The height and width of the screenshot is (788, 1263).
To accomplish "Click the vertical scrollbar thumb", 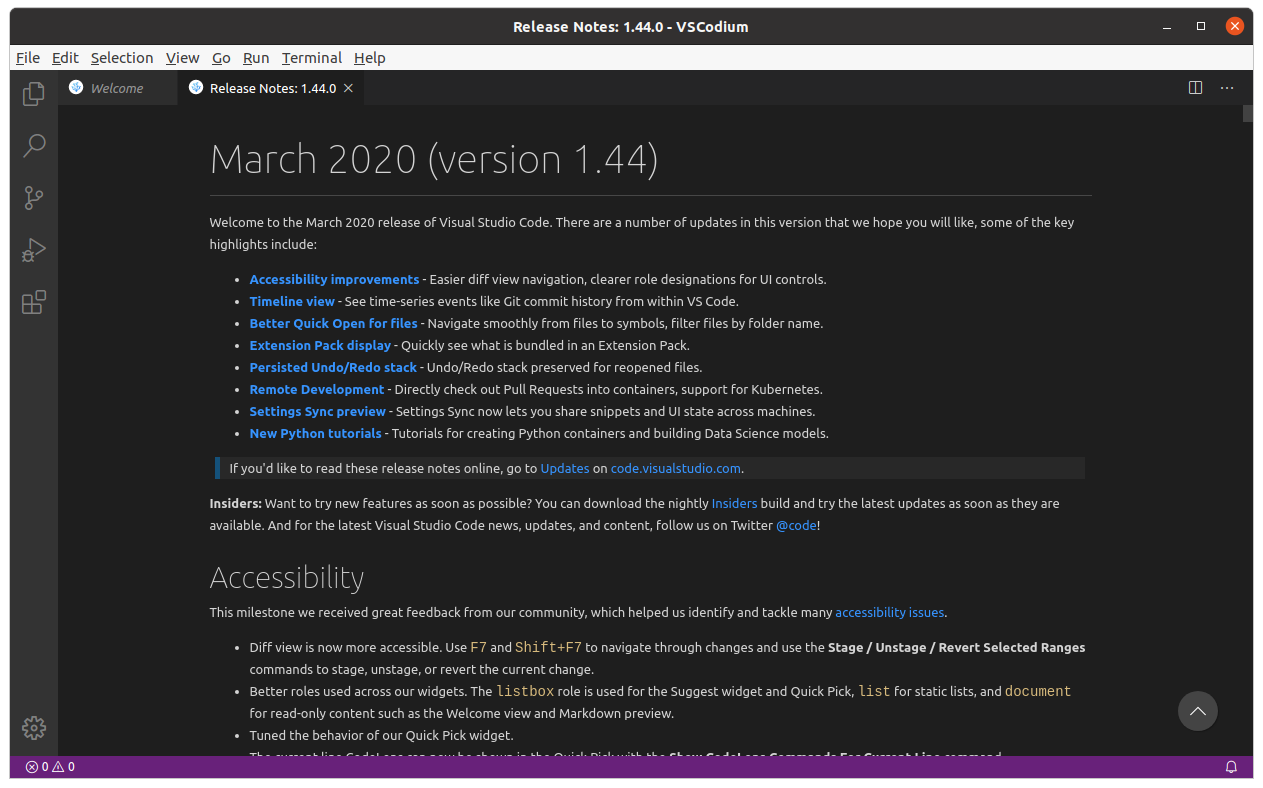I will [1247, 113].
